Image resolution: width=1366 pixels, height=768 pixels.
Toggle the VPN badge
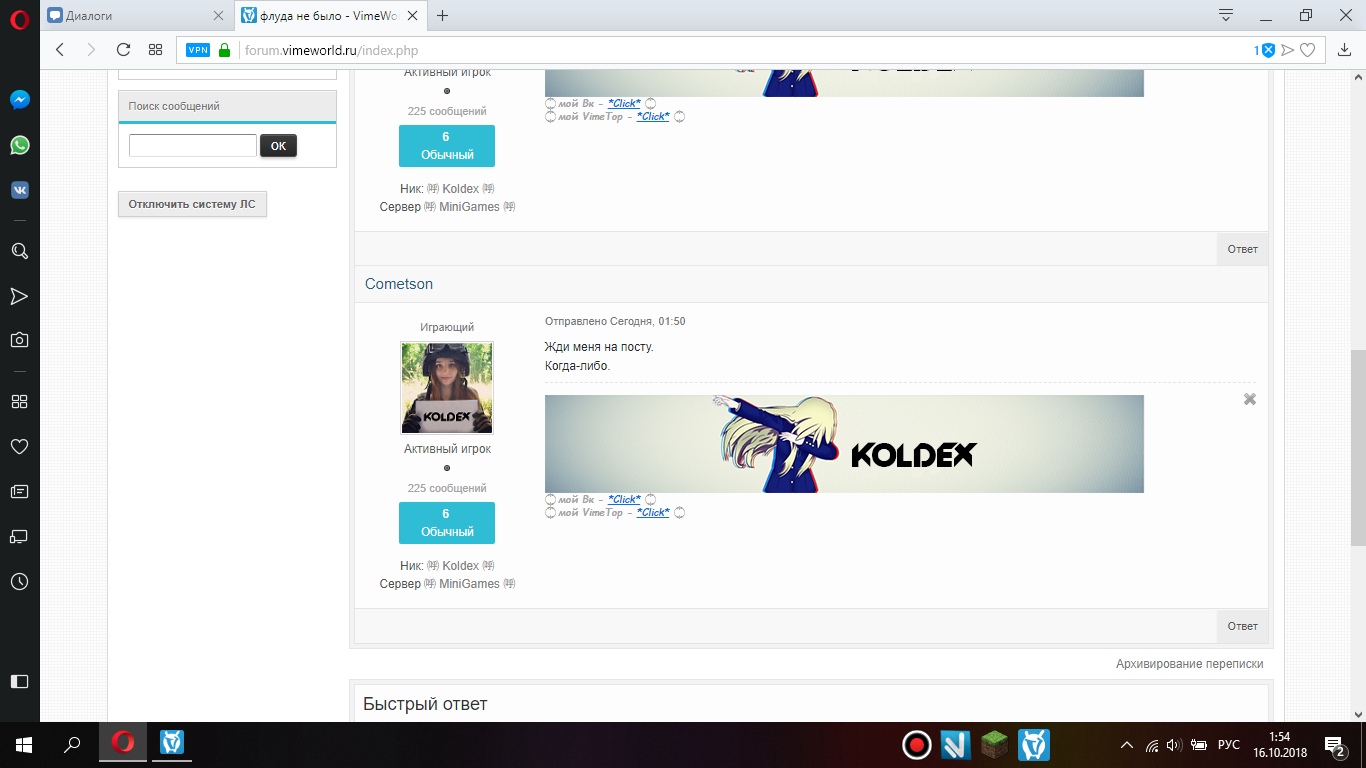pyautogui.click(x=198, y=50)
